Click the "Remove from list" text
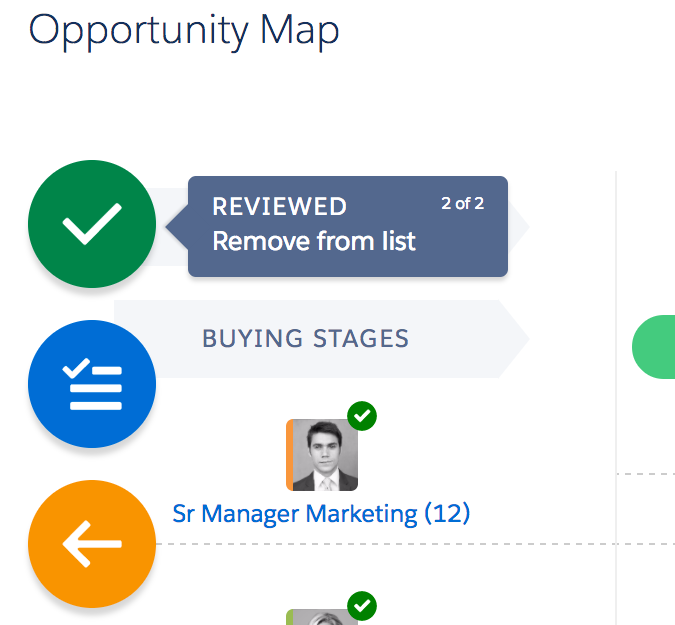Screen dimensions: 675x625 pyautogui.click(x=314, y=241)
